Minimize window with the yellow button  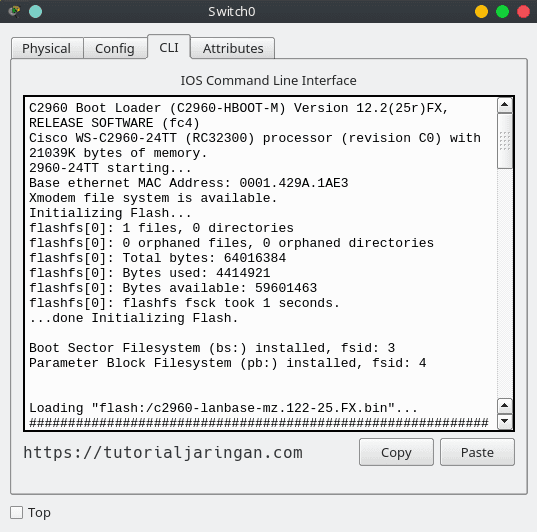pos(481,12)
